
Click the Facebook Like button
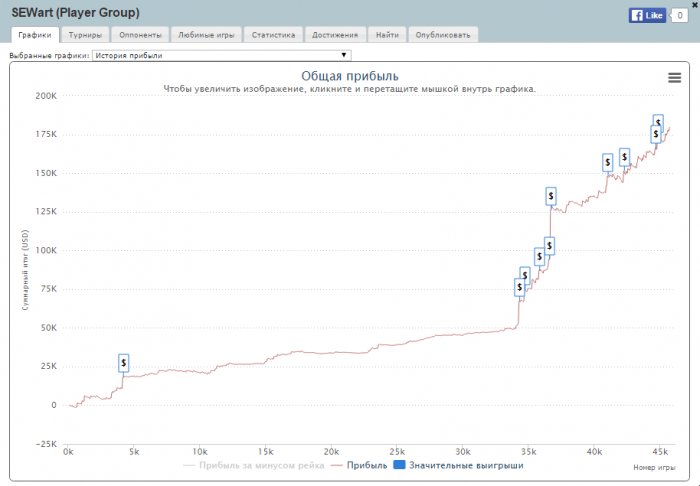pyautogui.click(x=647, y=16)
